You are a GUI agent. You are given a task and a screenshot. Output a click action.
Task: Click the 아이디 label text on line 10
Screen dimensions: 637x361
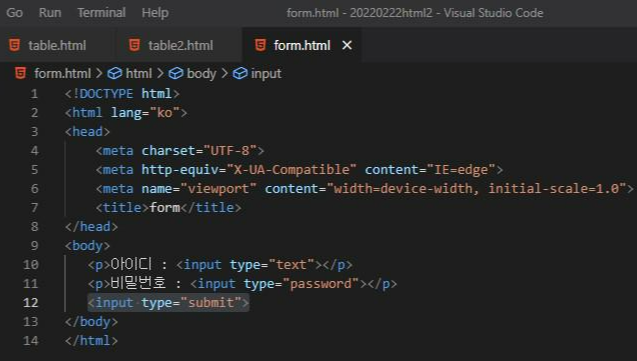[x=131, y=264]
